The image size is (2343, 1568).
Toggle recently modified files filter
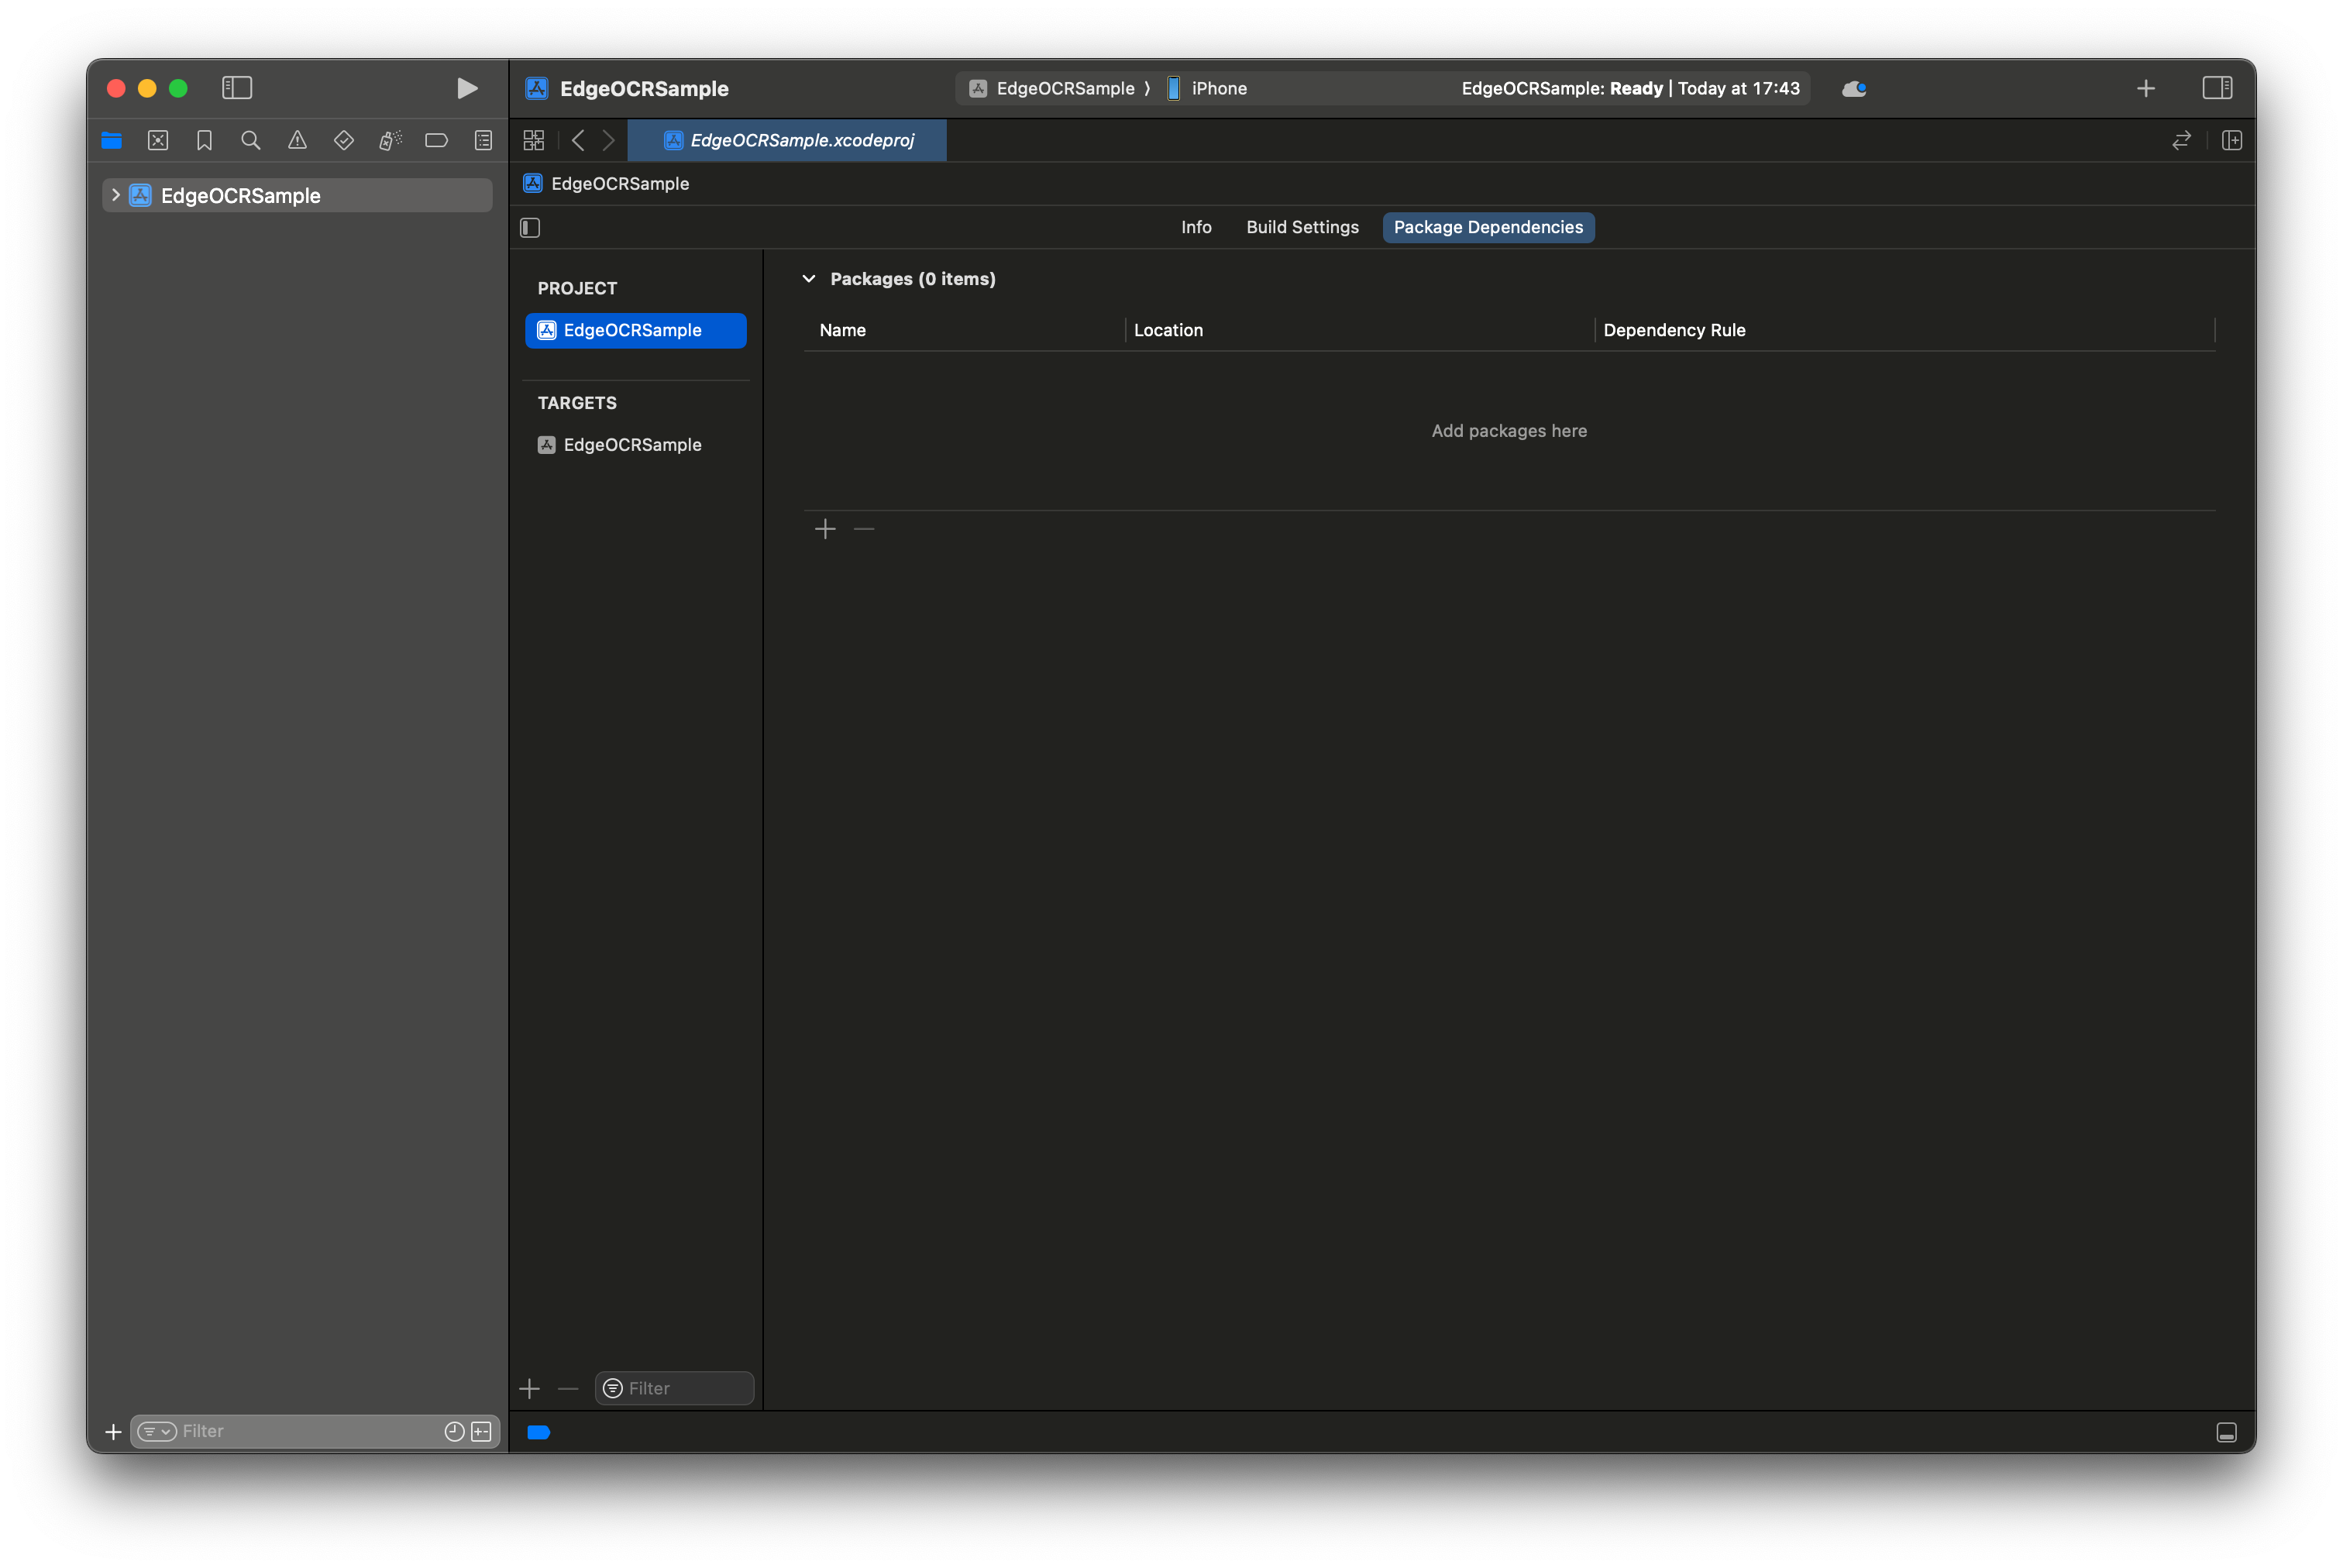click(454, 1432)
